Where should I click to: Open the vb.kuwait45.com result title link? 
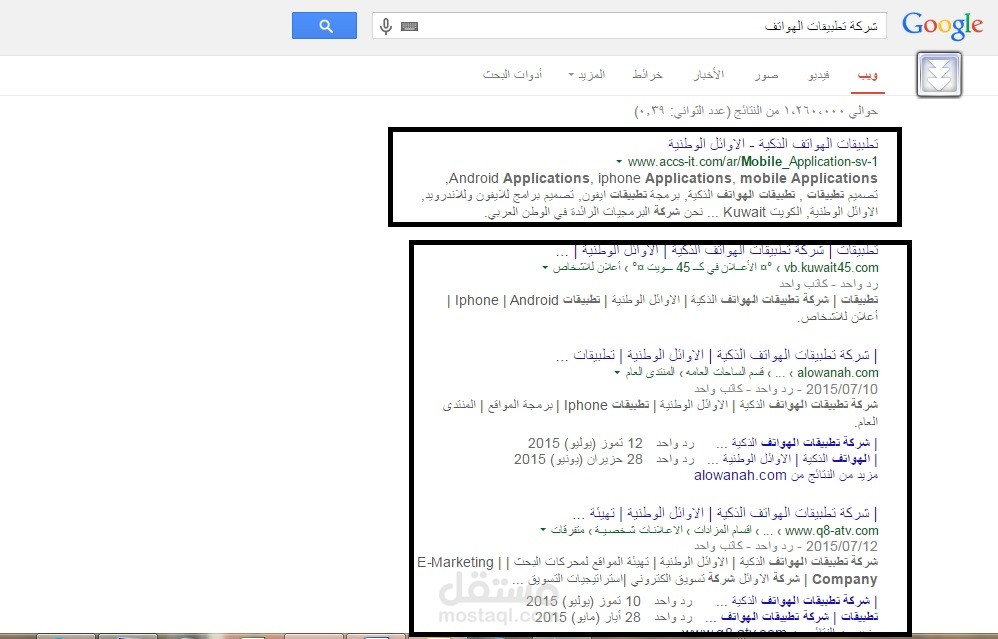(717, 250)
